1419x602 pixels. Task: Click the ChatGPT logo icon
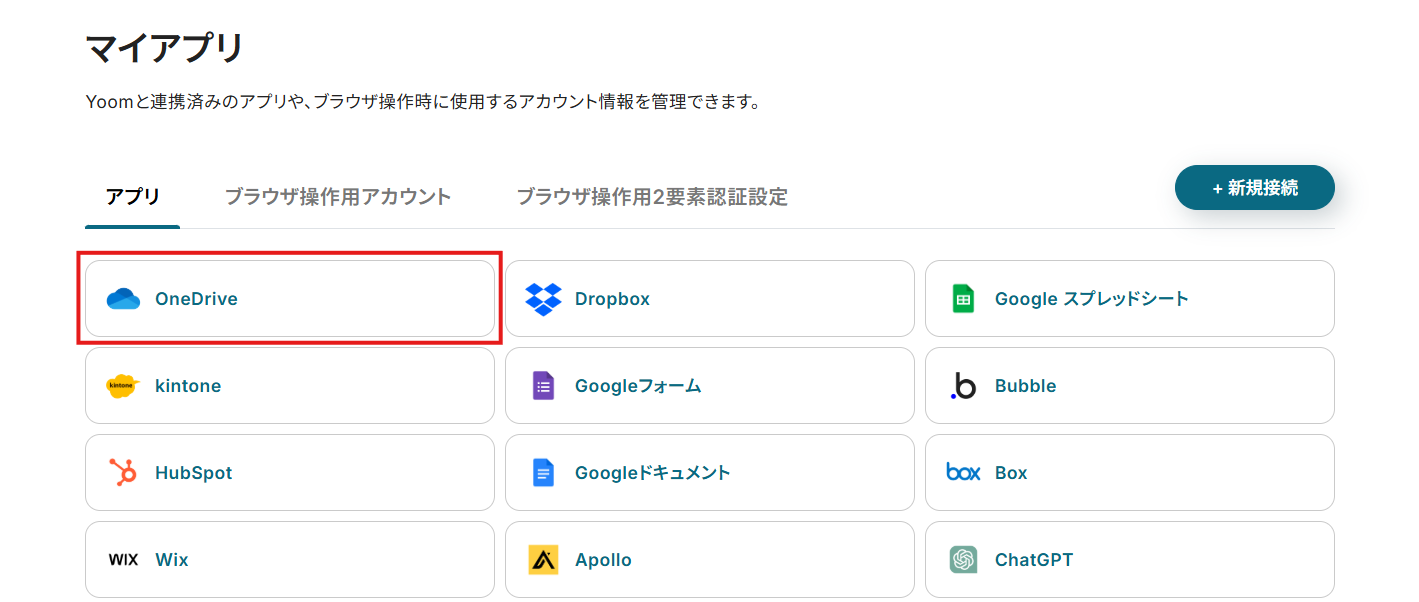(x=963, y=560)
